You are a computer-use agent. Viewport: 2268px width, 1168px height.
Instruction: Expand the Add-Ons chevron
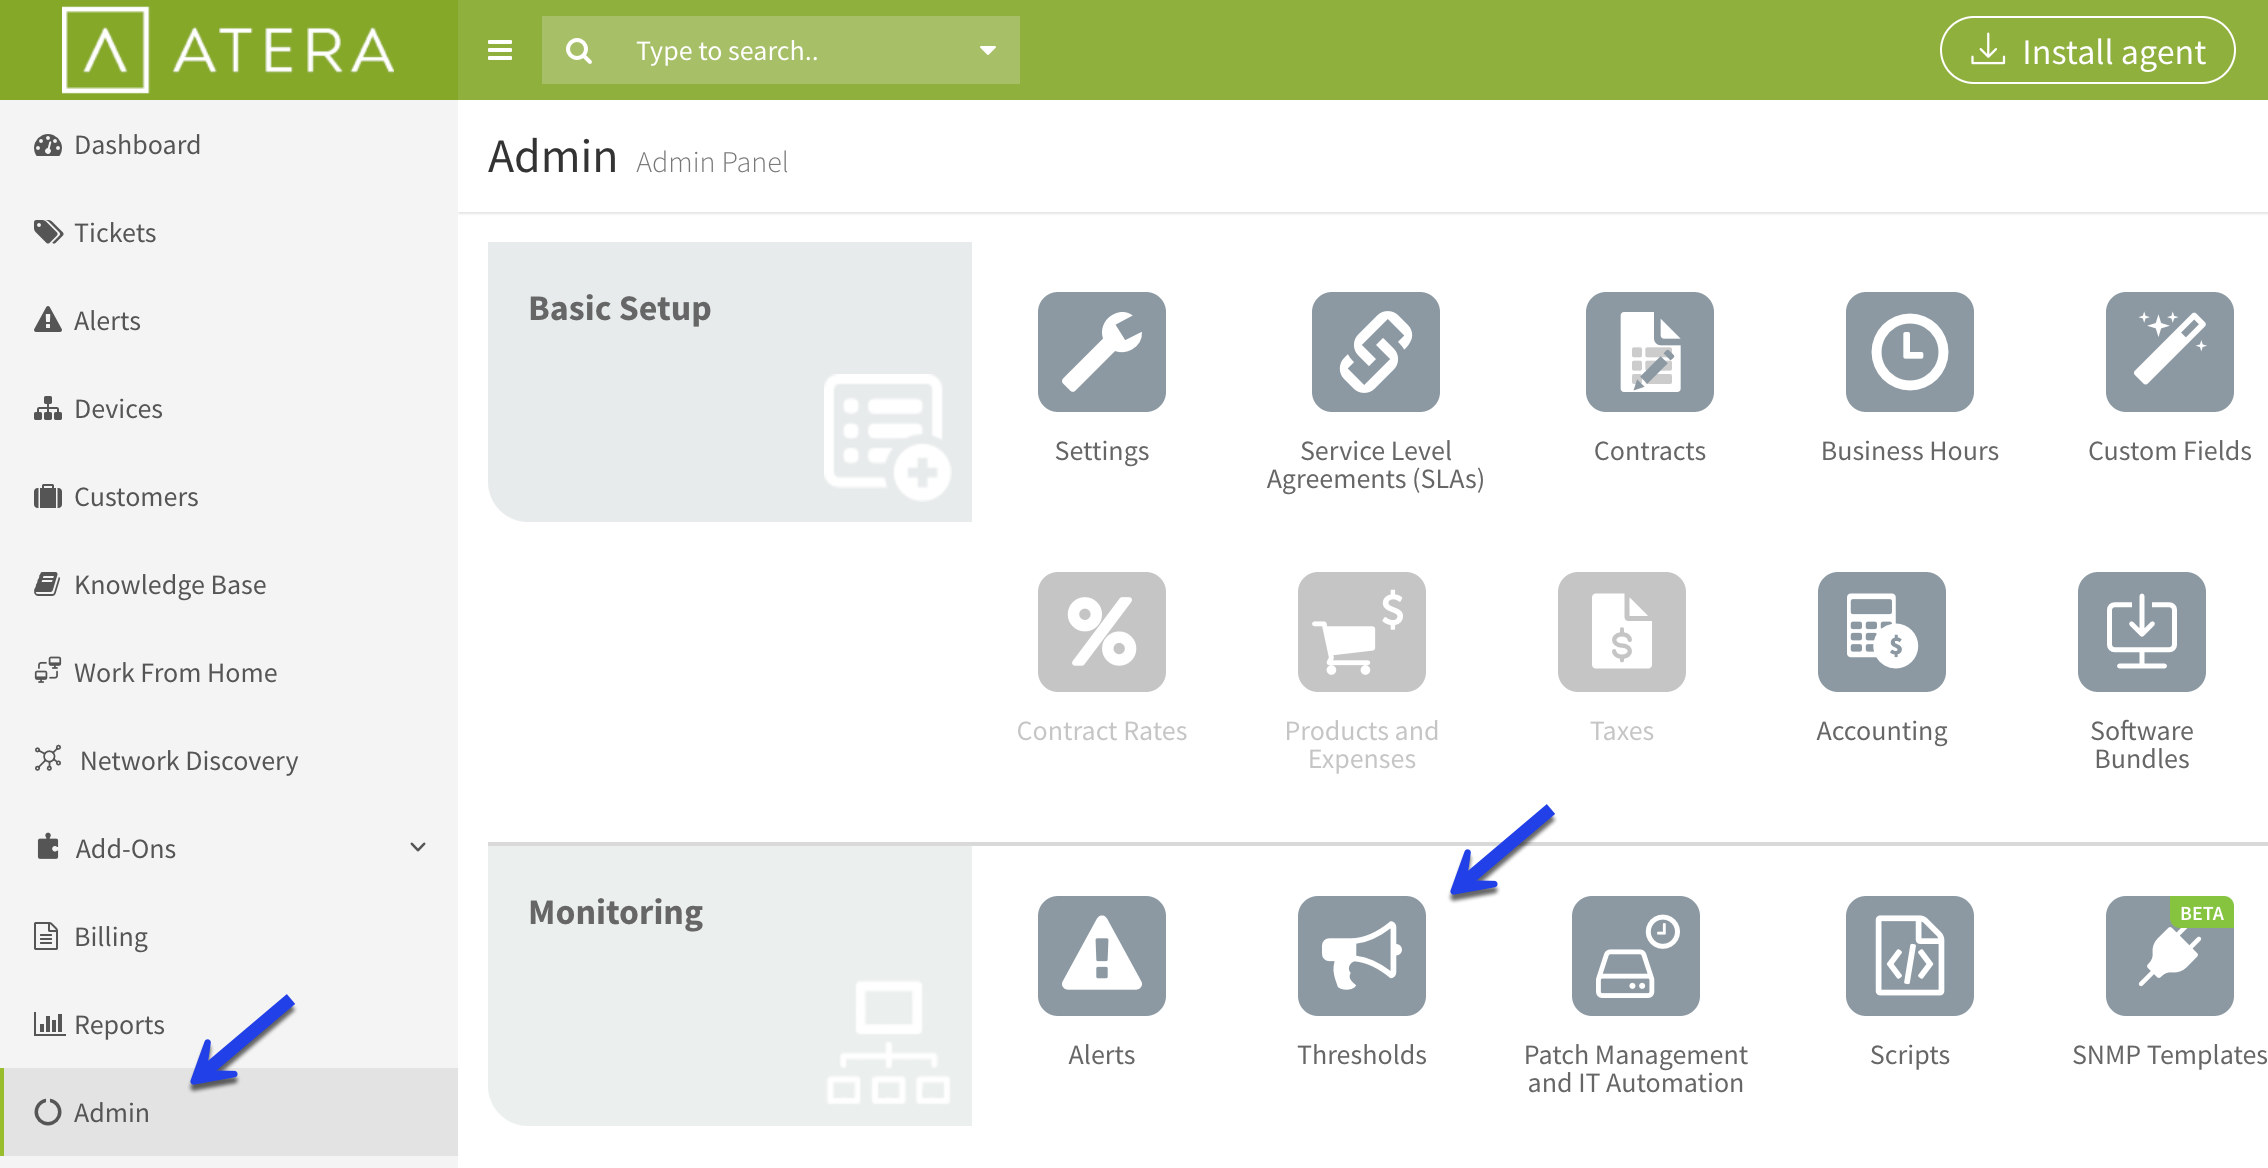(x=418, y=848)
